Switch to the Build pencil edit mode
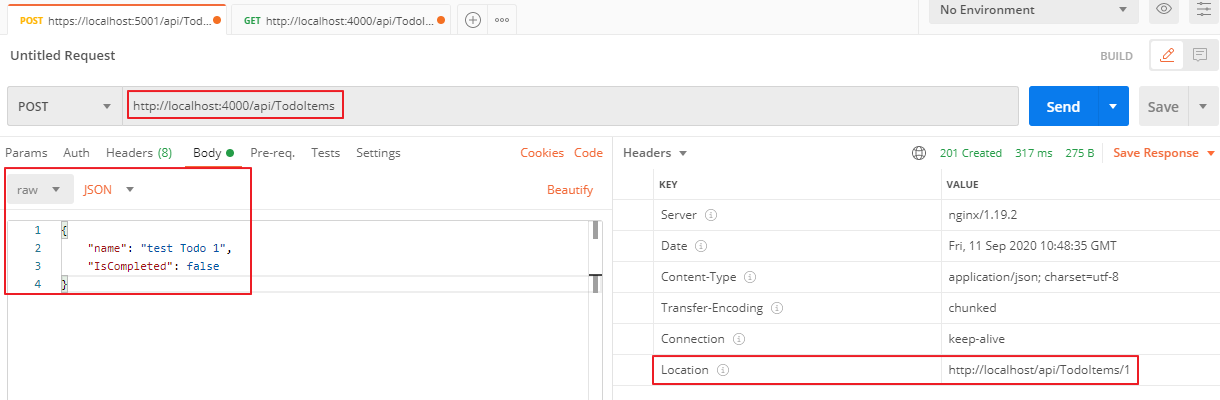Viewport: 1220px width, 400px height. (1166, 56)
